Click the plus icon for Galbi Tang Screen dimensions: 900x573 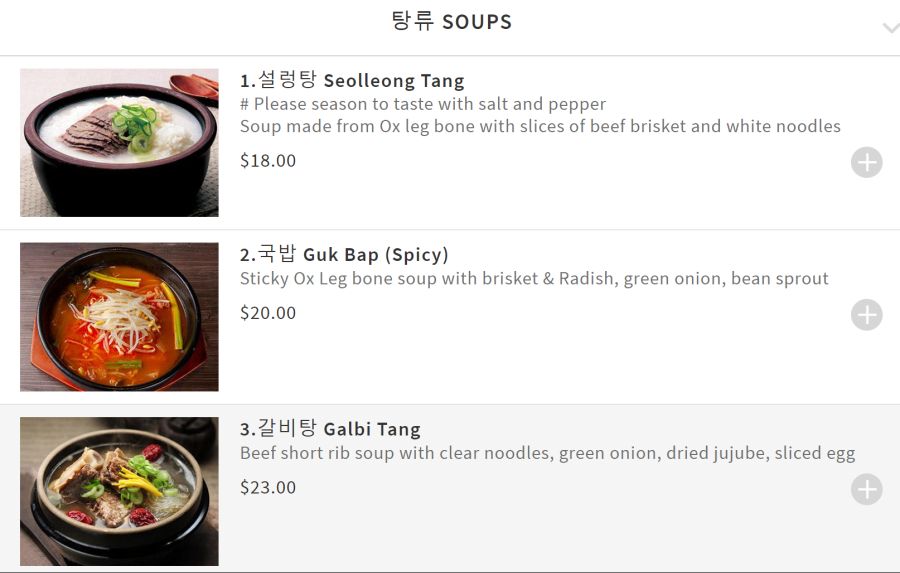(866, 489)
